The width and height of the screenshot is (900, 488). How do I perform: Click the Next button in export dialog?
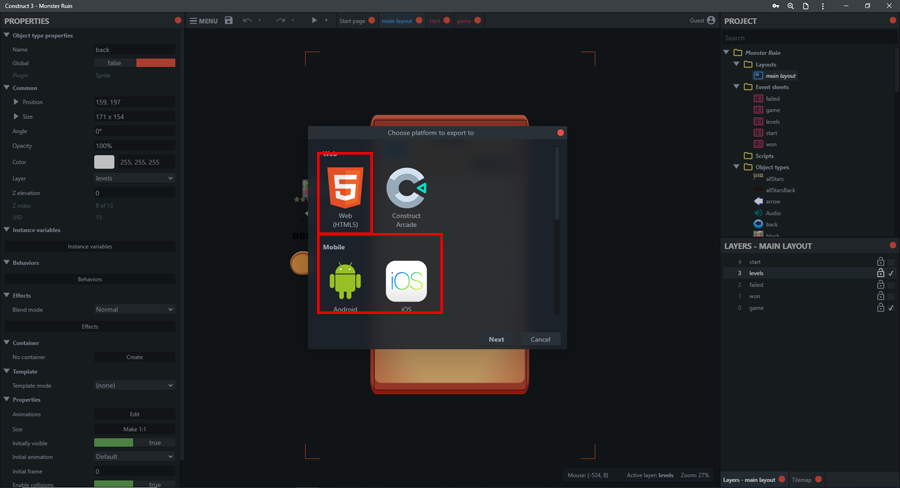496,339
